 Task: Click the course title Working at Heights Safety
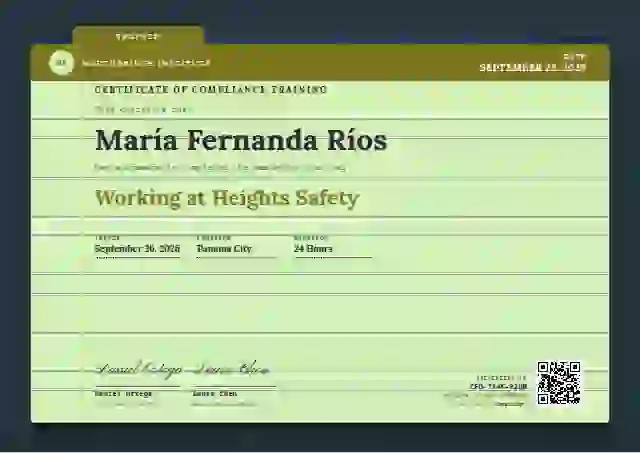tap(227, 198)
